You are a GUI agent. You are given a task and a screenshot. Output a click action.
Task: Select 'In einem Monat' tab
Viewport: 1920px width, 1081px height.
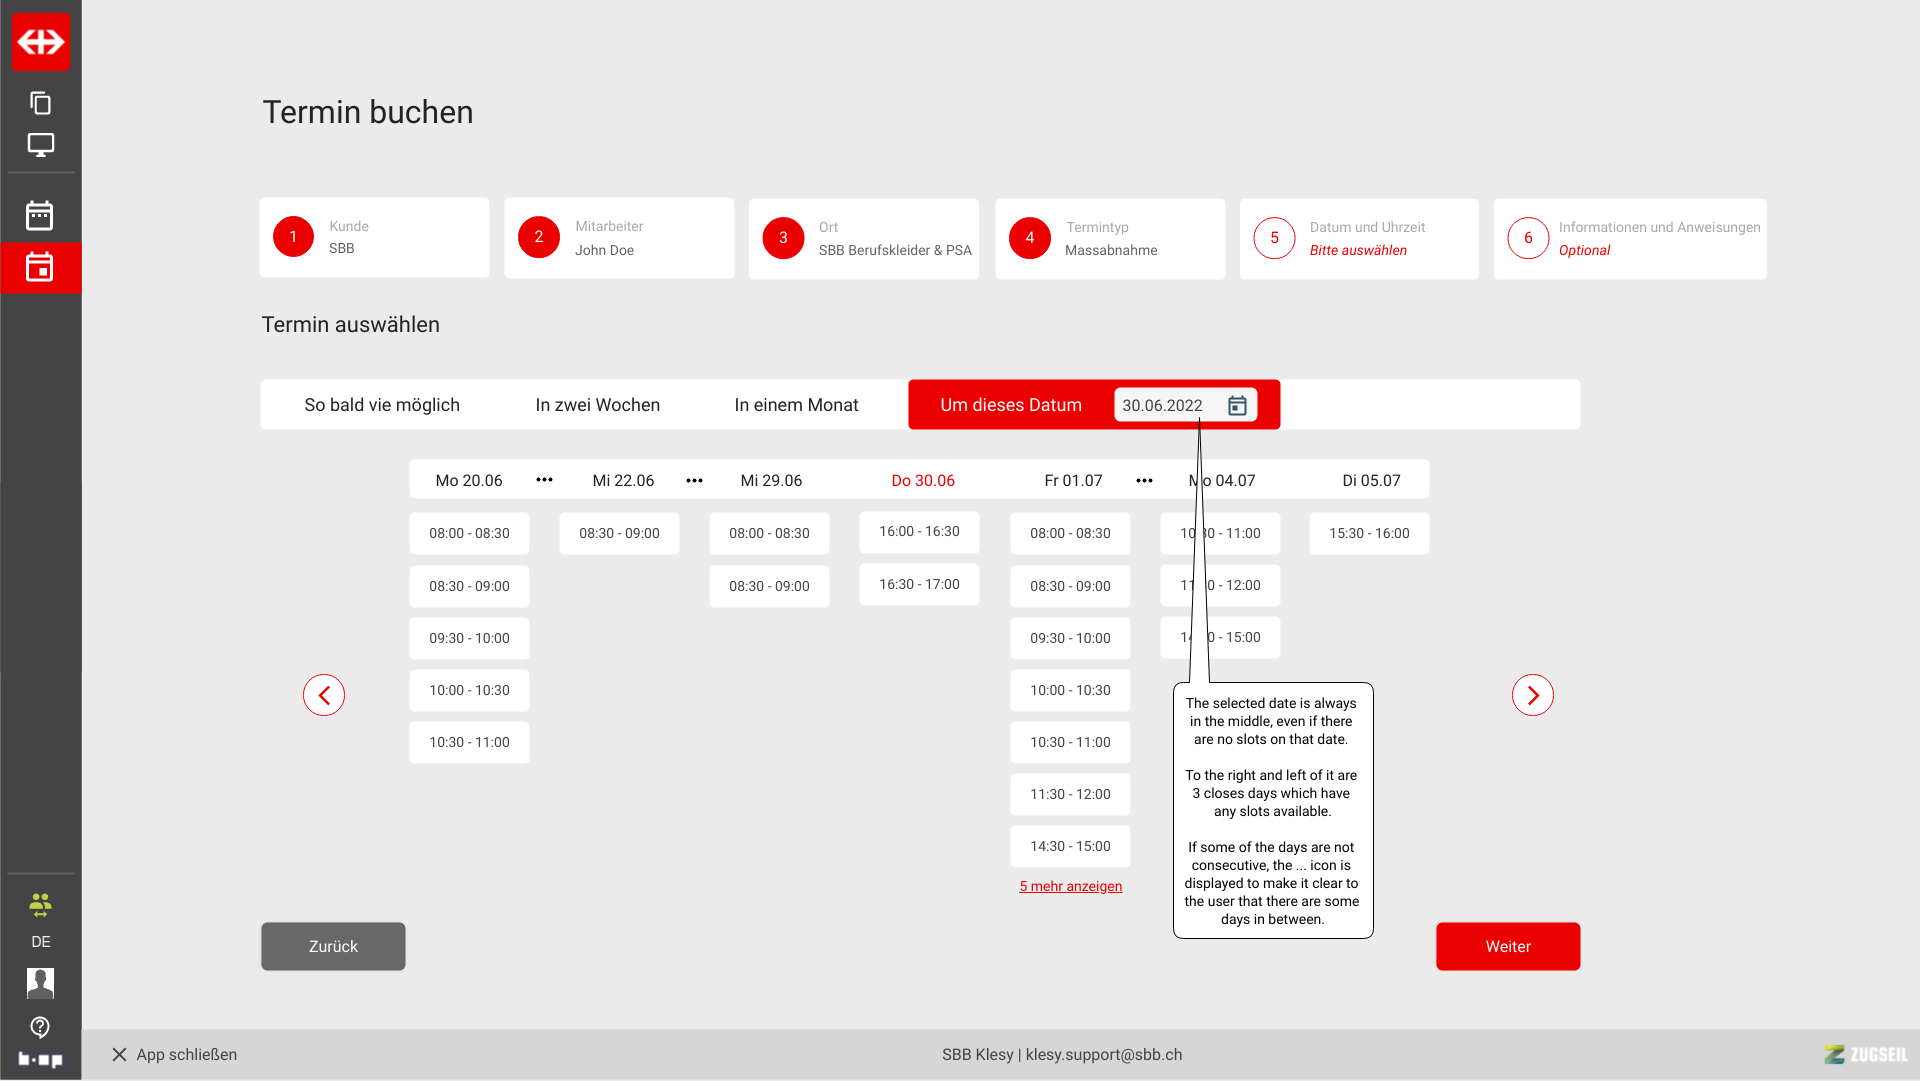pos(796,405)
